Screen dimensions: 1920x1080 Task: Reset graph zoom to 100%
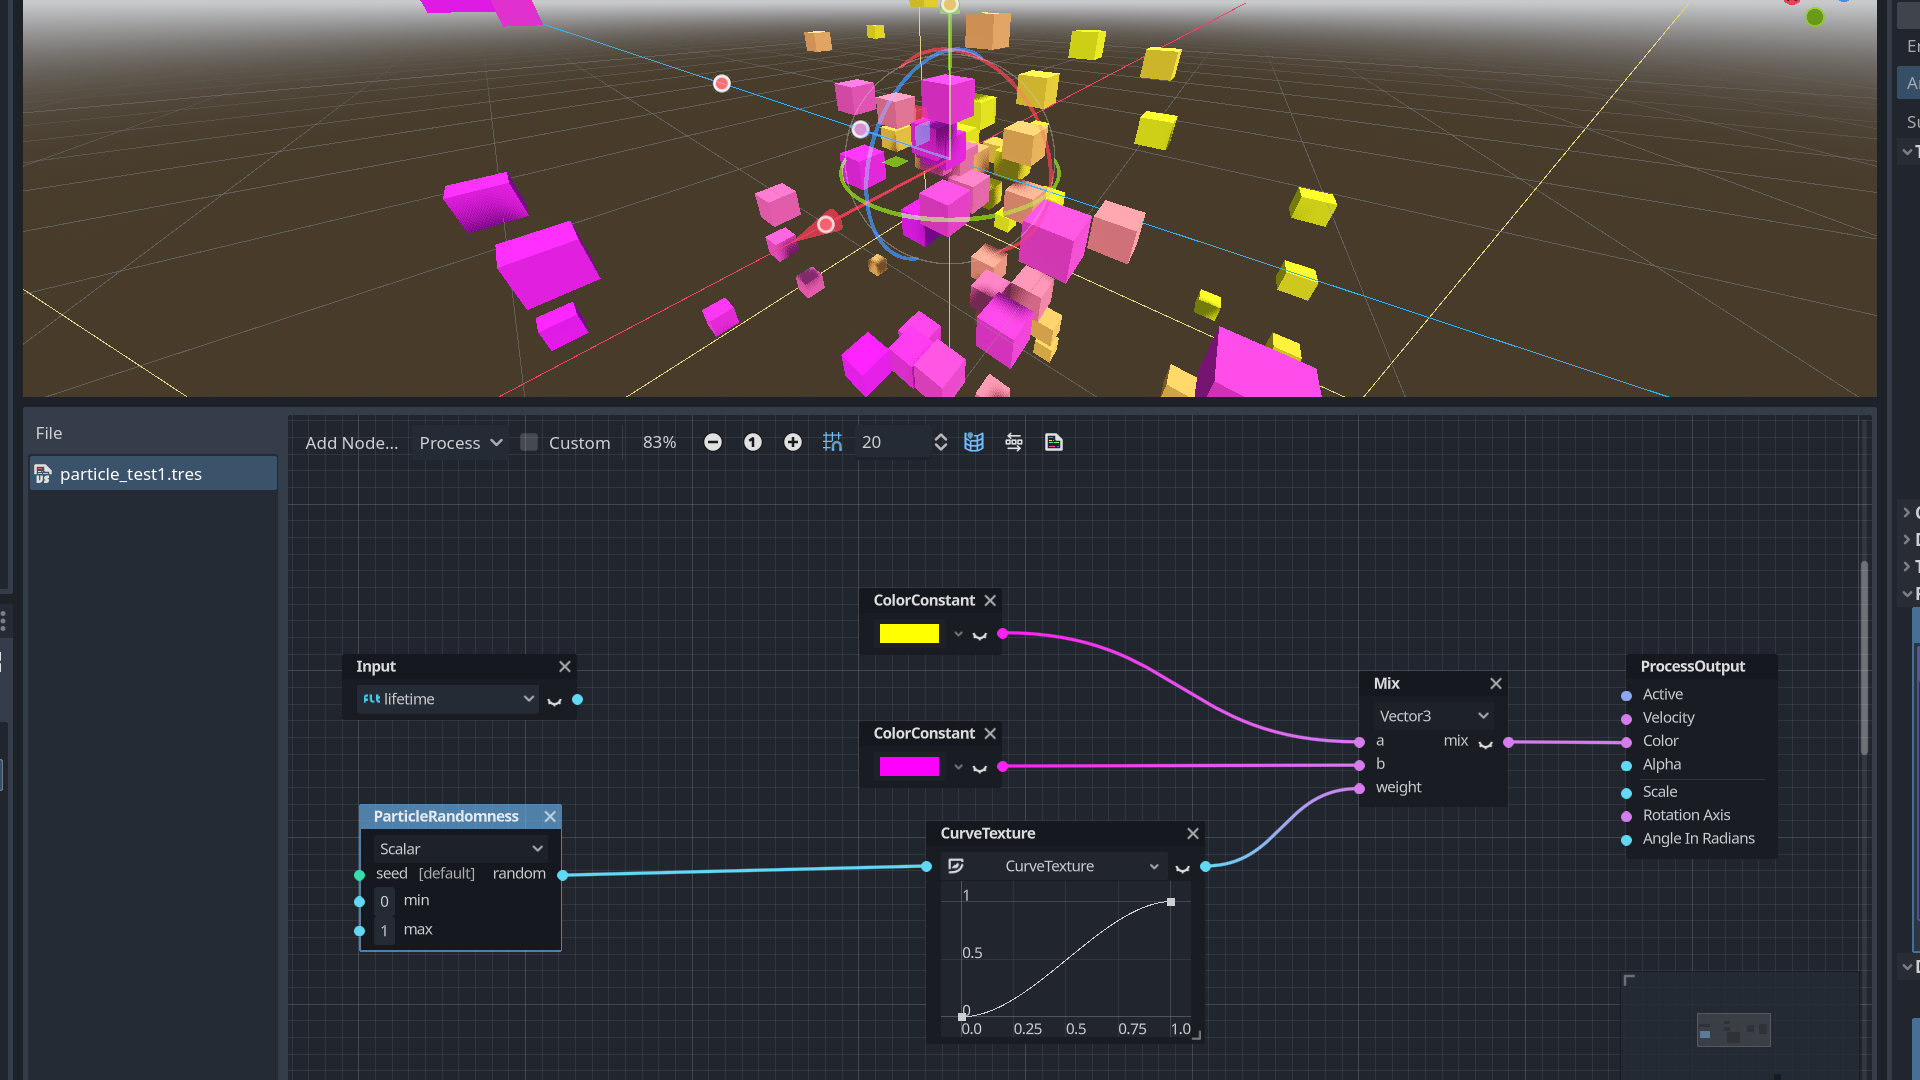[753, 442]
